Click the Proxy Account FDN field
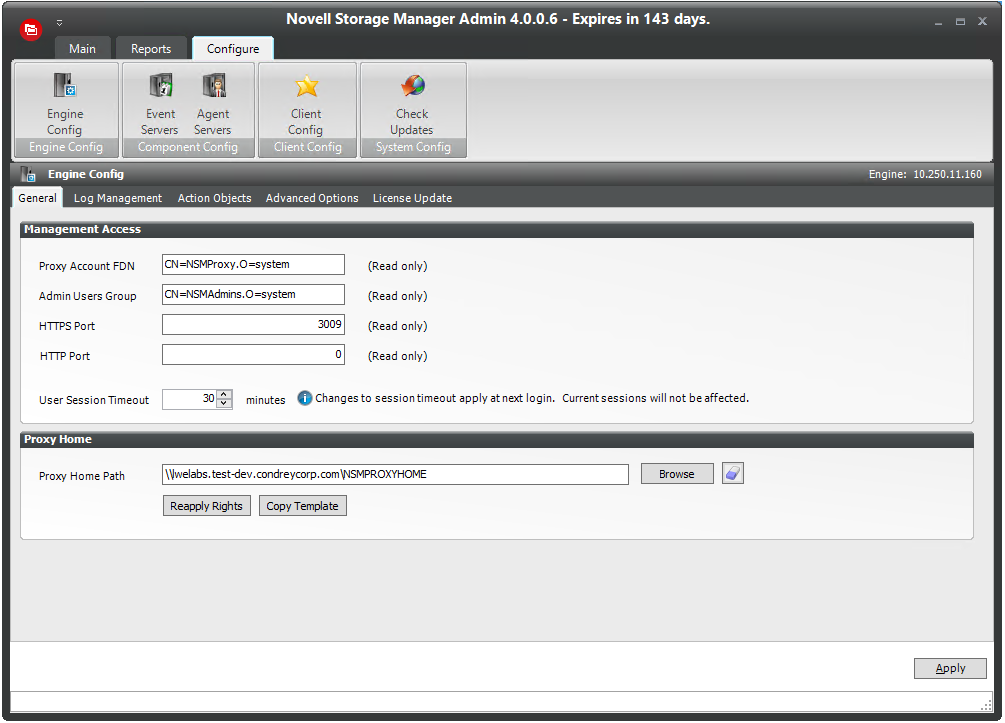This screenshot has height=723, width=1005. tap(253, 265)
